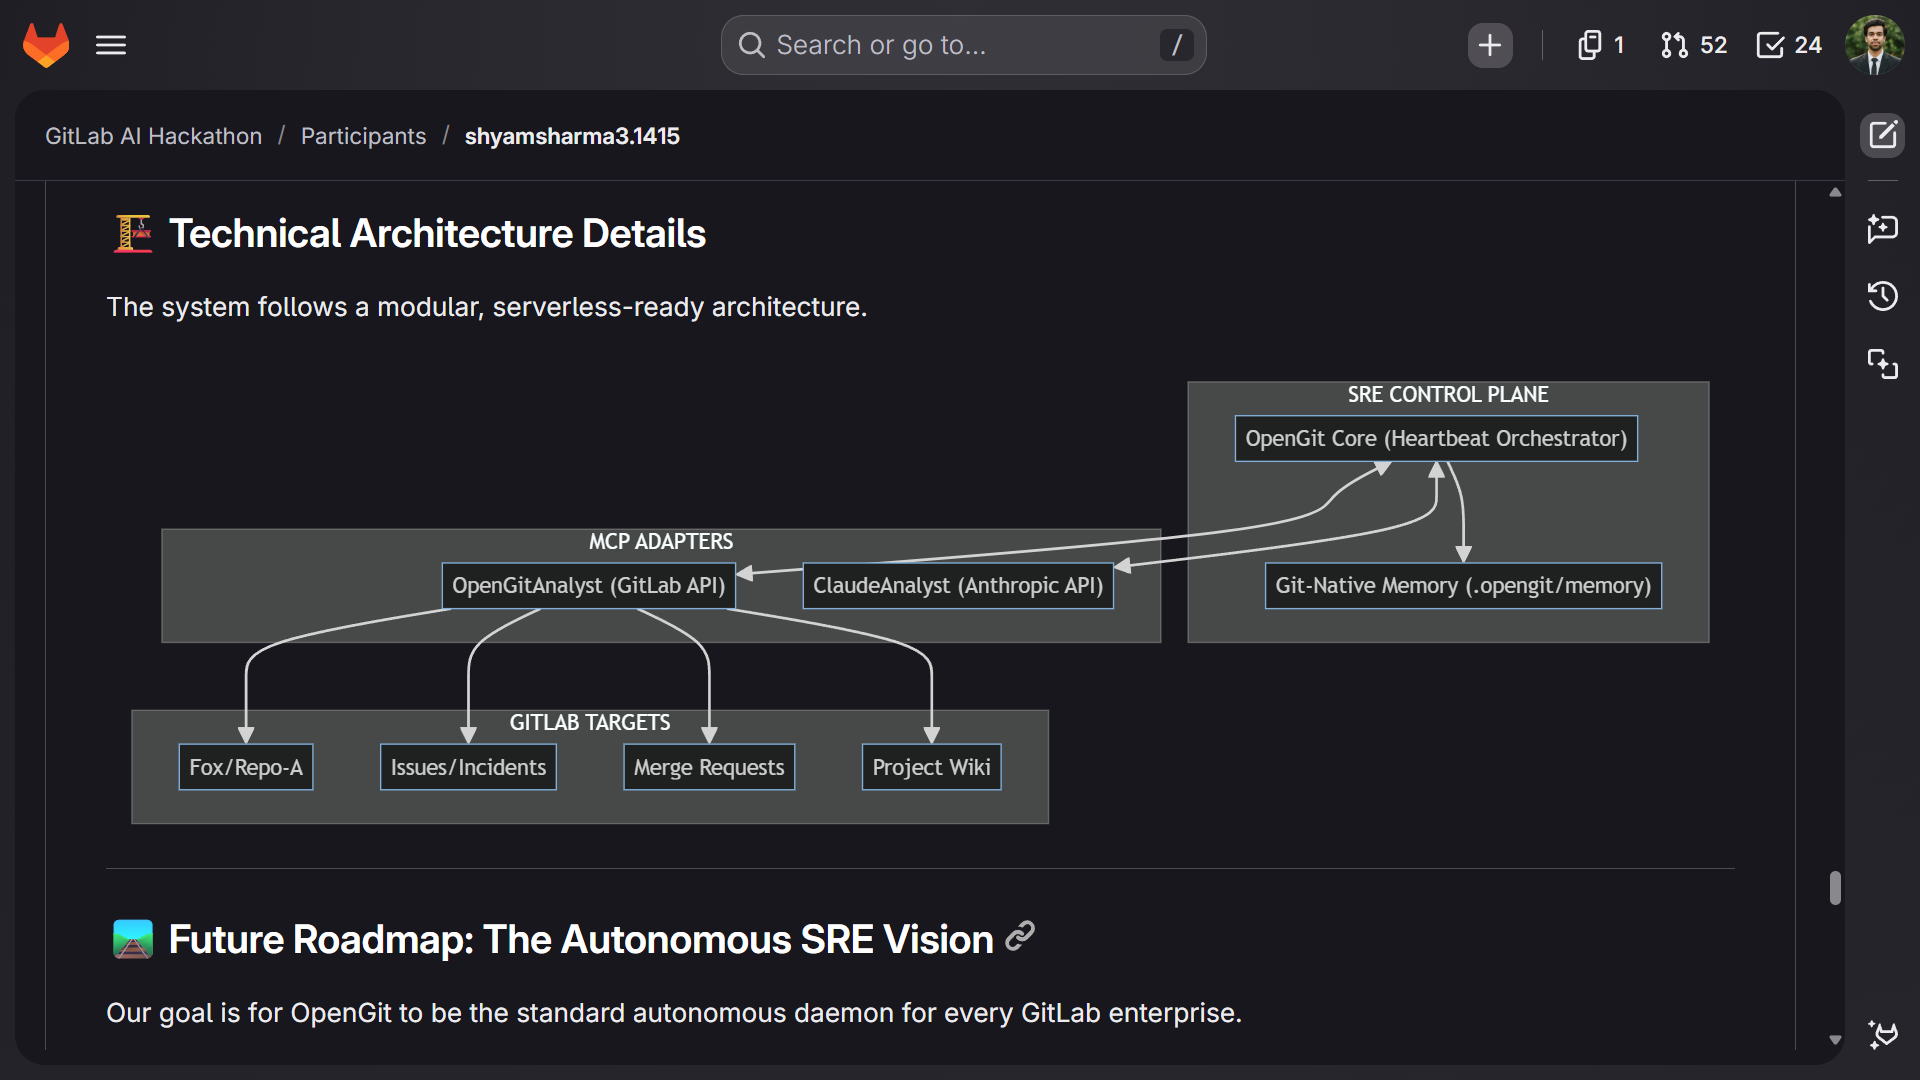
Task: Click the plus Create new button
Action: [x=1489, y=45]
